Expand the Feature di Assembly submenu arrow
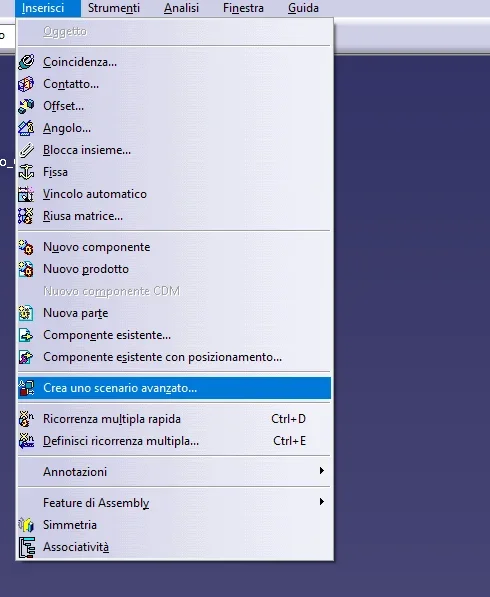 point(322,502)
